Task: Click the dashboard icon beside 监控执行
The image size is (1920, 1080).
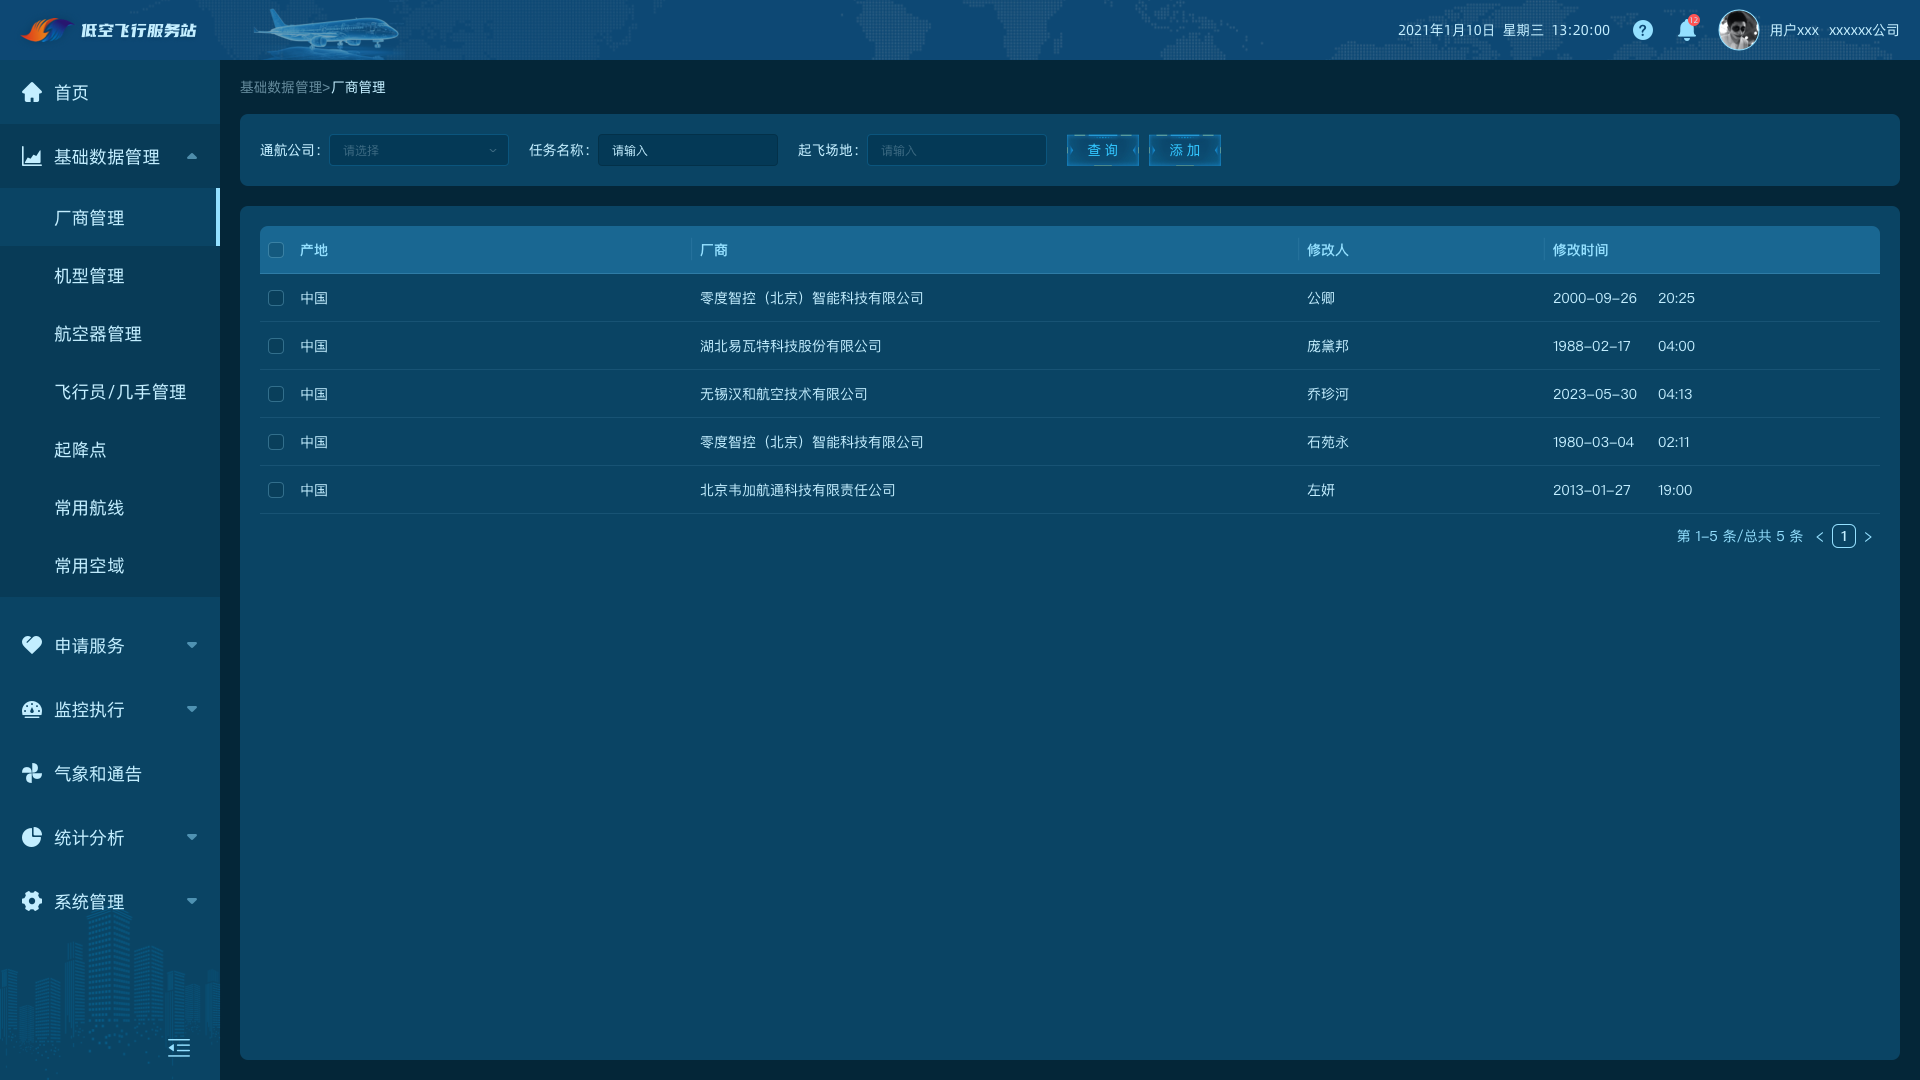Action: (x=32, y=709)
